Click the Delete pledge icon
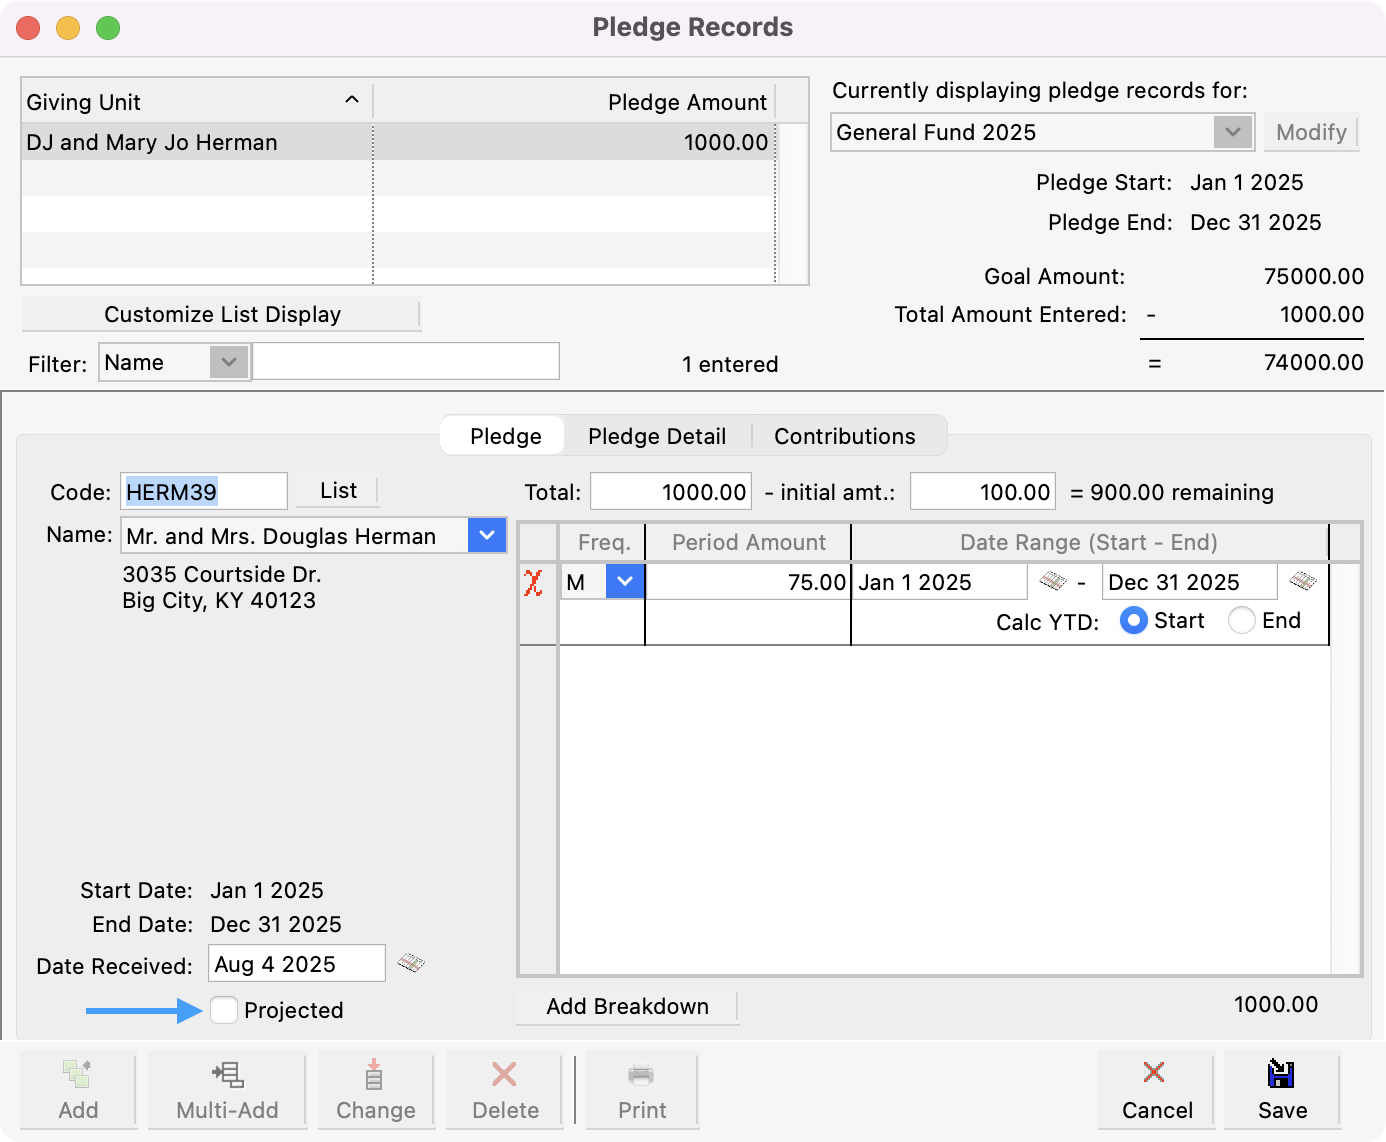The height and width of the screenshot is (1142, 1386). point(505,1075)
